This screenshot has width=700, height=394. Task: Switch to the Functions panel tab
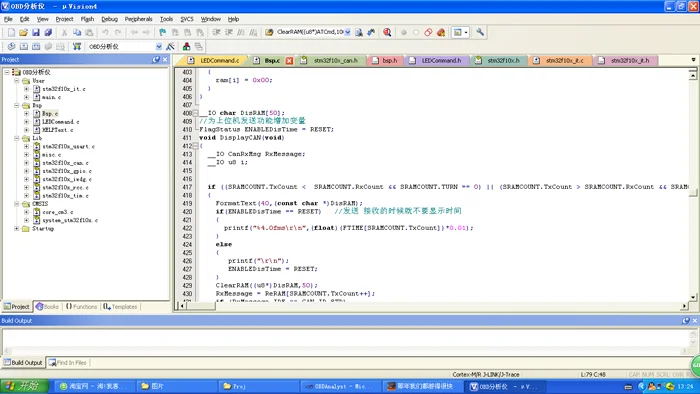click(x=81, y=307)
